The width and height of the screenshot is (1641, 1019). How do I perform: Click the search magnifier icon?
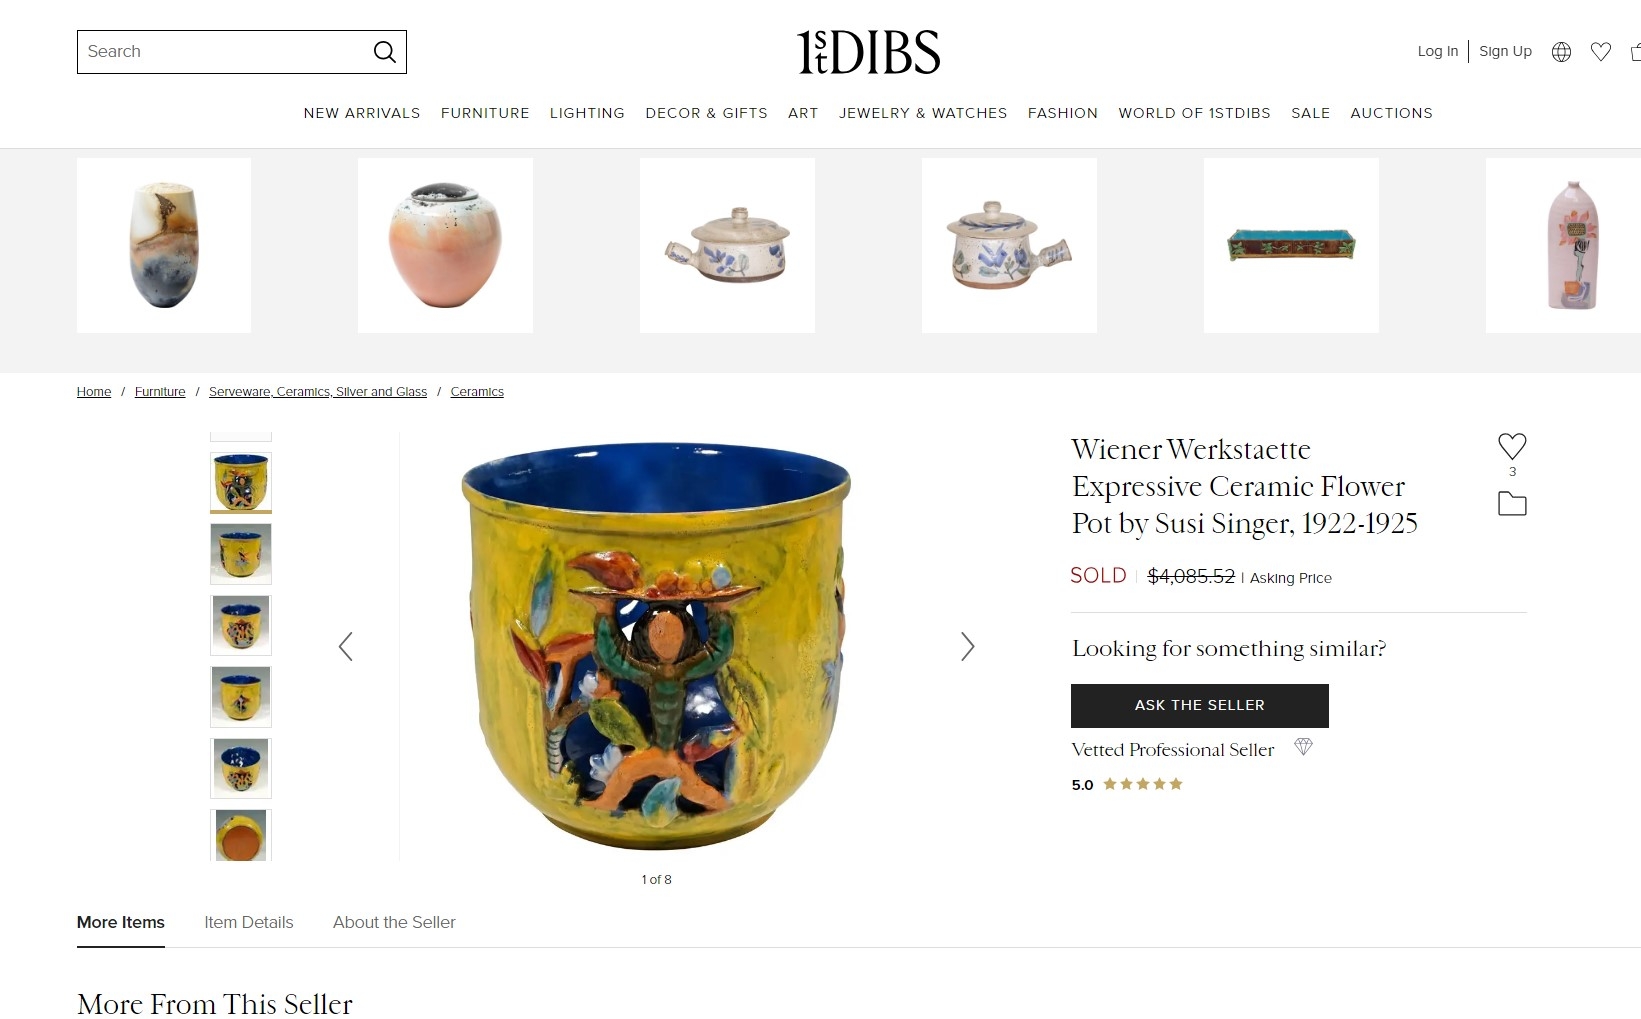click(x=385, y=52)
